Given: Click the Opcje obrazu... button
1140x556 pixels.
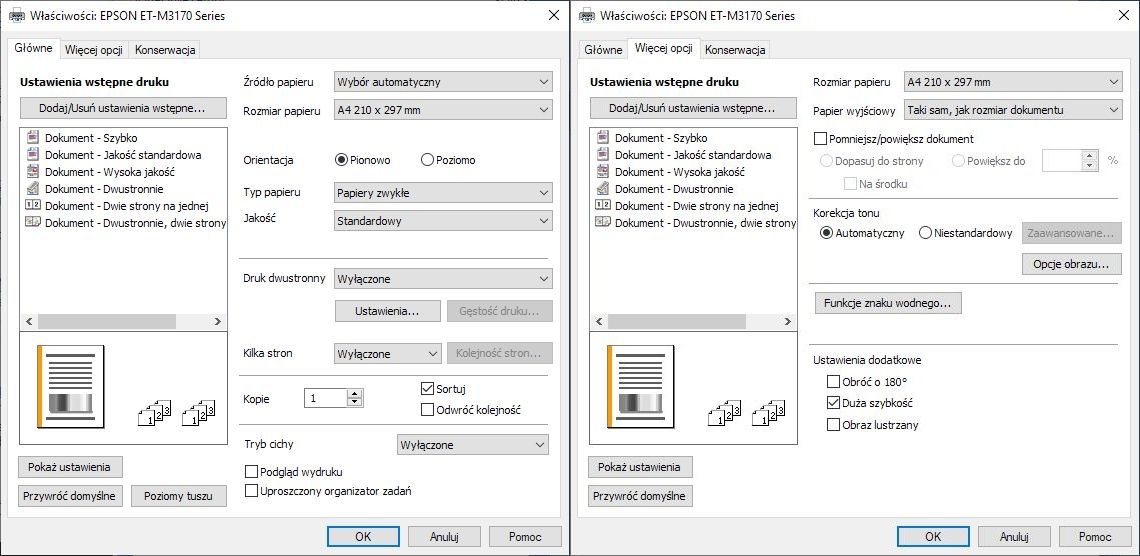Looking at the screenshot, I should pos(1072,264).
